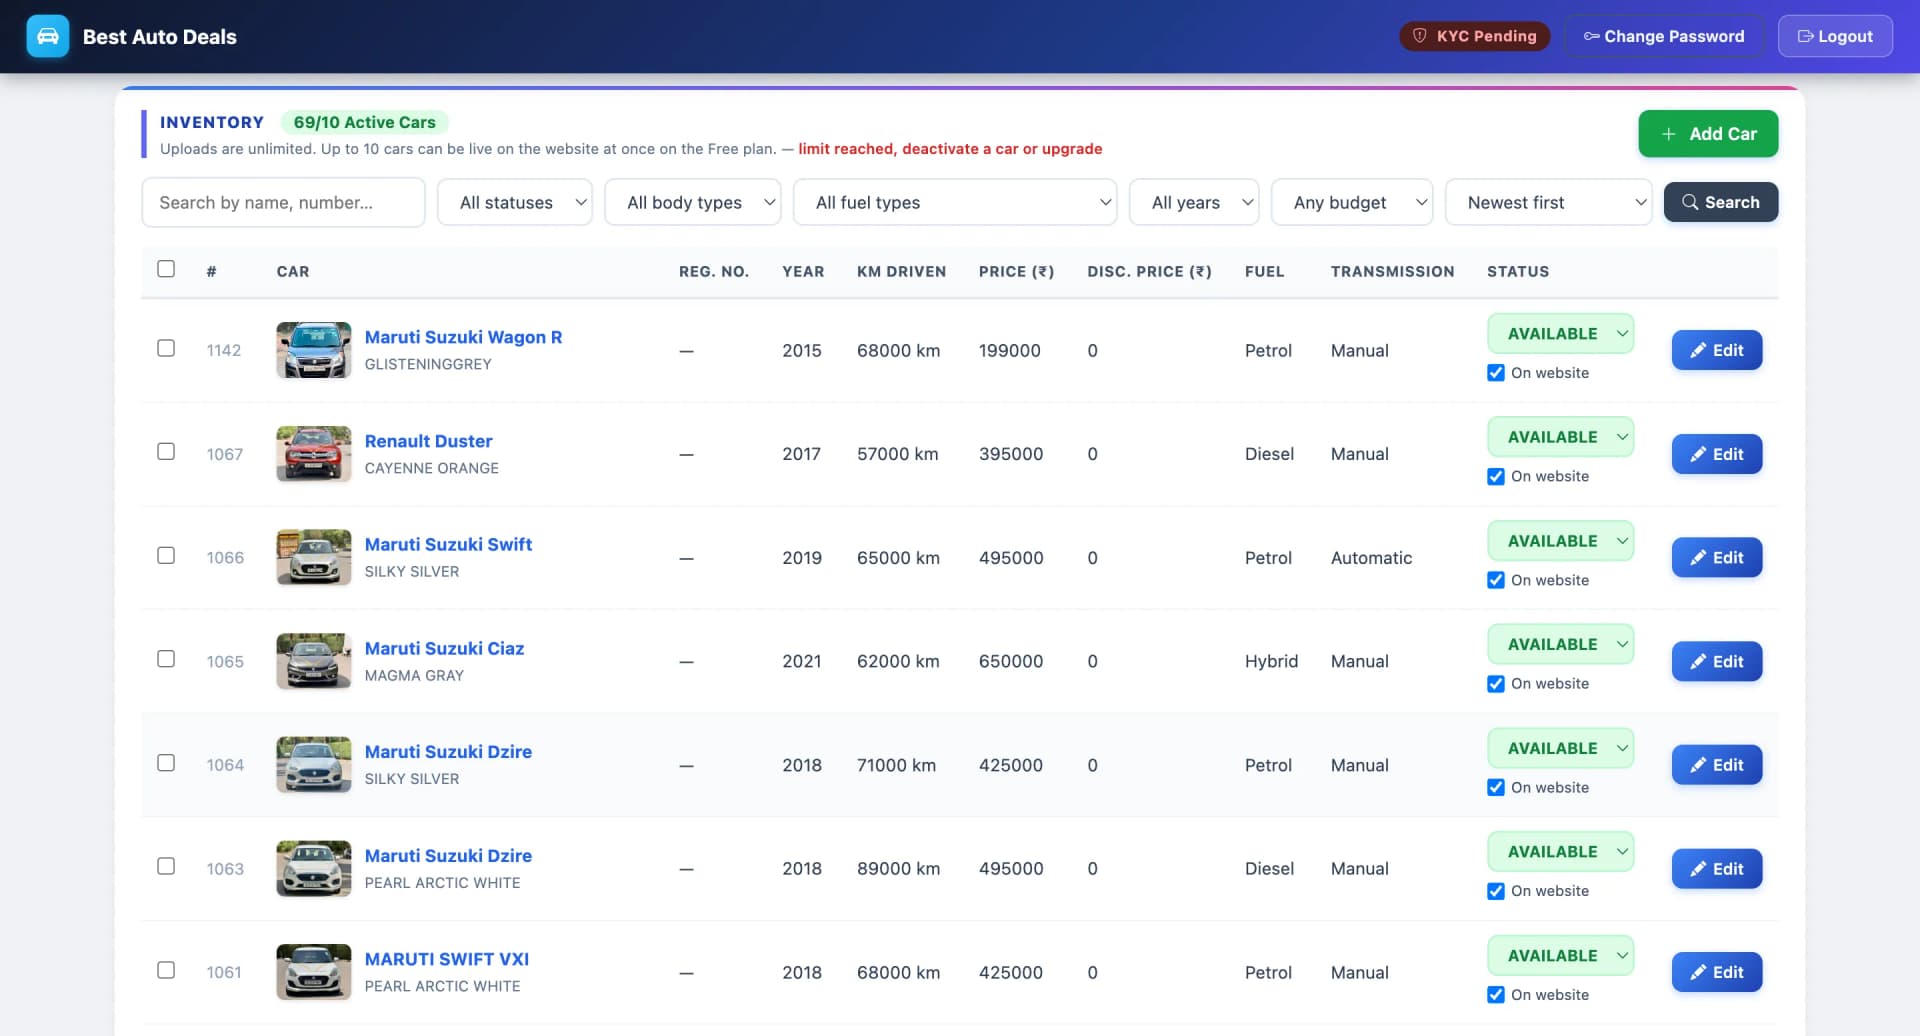Open the Maruti Suzuki Swift link
The height and width of the screenshot is (1036, 1920).
pyautogui.click(x=448, y=544)
